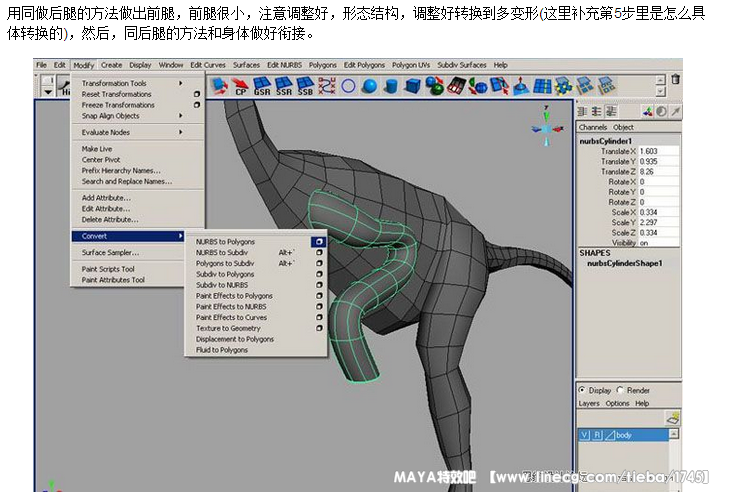Open the layer editor Options menu

pyautogui.click(x=617, y=404)
